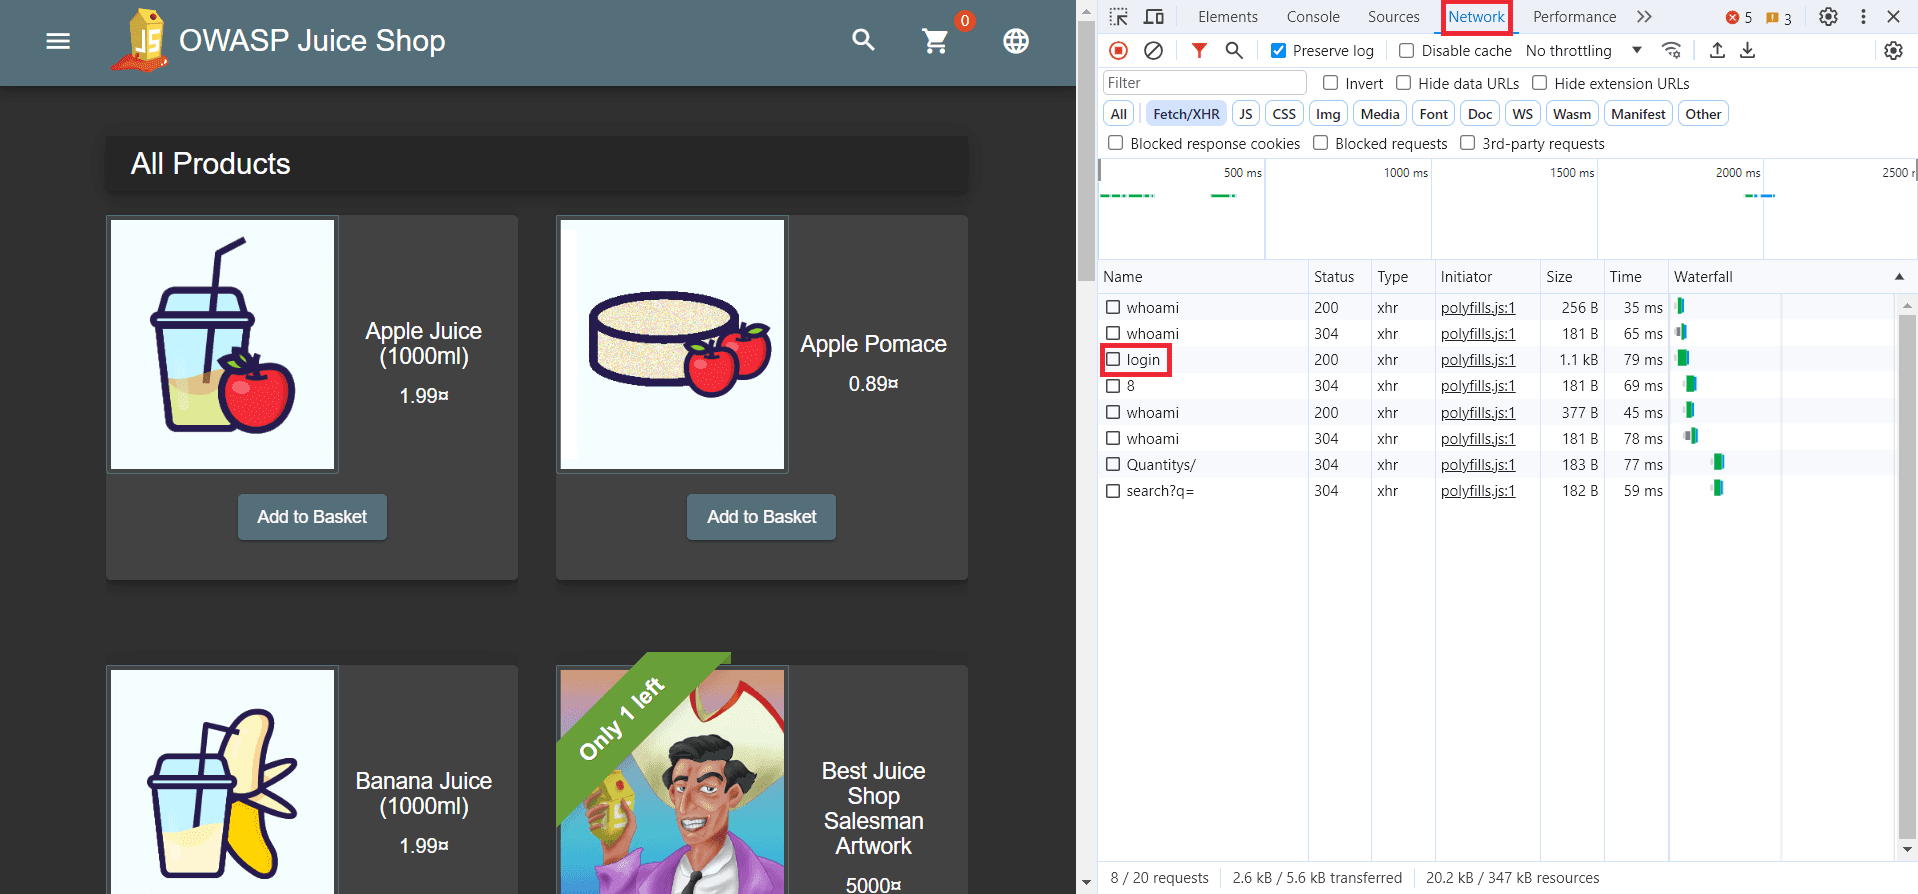Screen dimensions: 1918x894
Task: Select the search?q= request row
Action: pyautogui.click(x=1495, y=490)
